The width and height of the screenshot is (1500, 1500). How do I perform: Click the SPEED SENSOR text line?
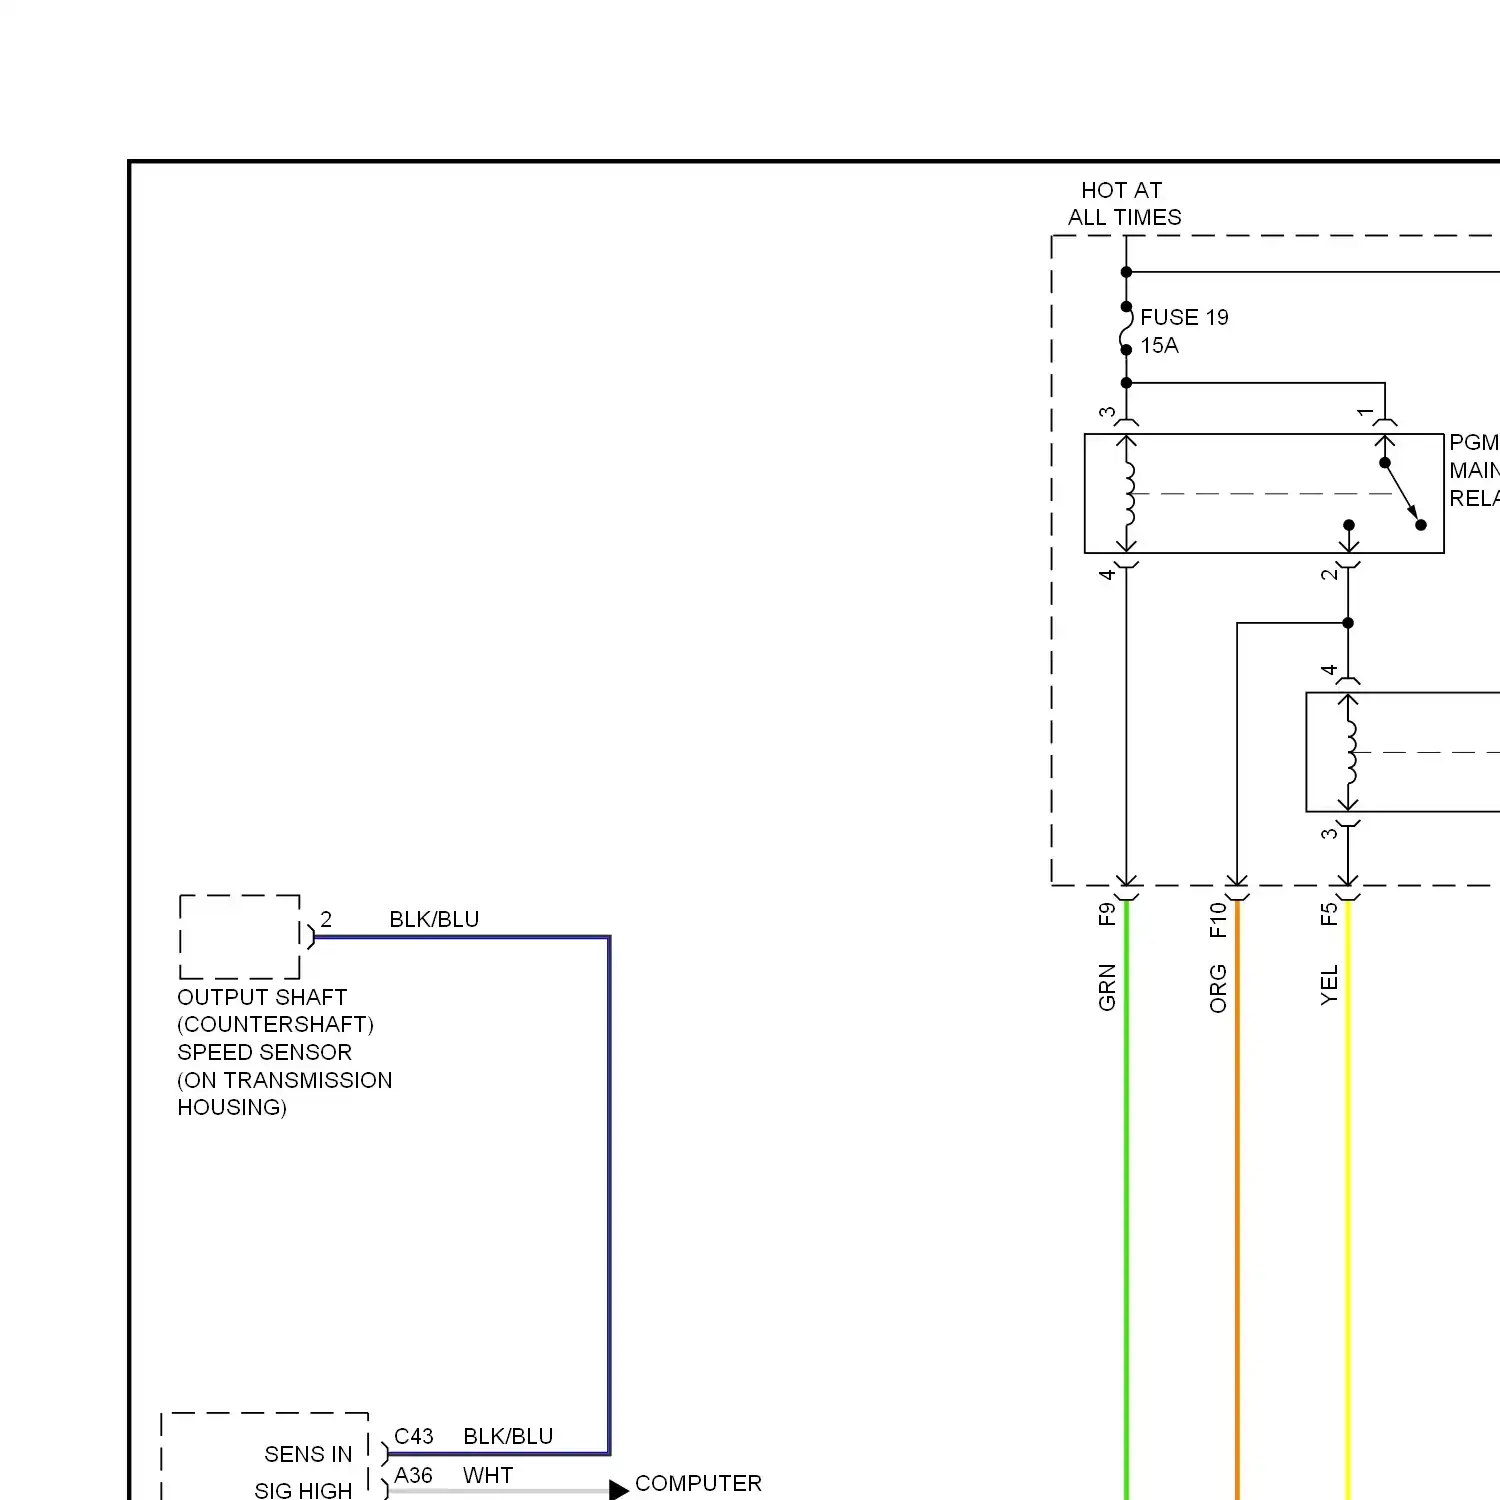pyautogui.click(x=264, y=1052)
